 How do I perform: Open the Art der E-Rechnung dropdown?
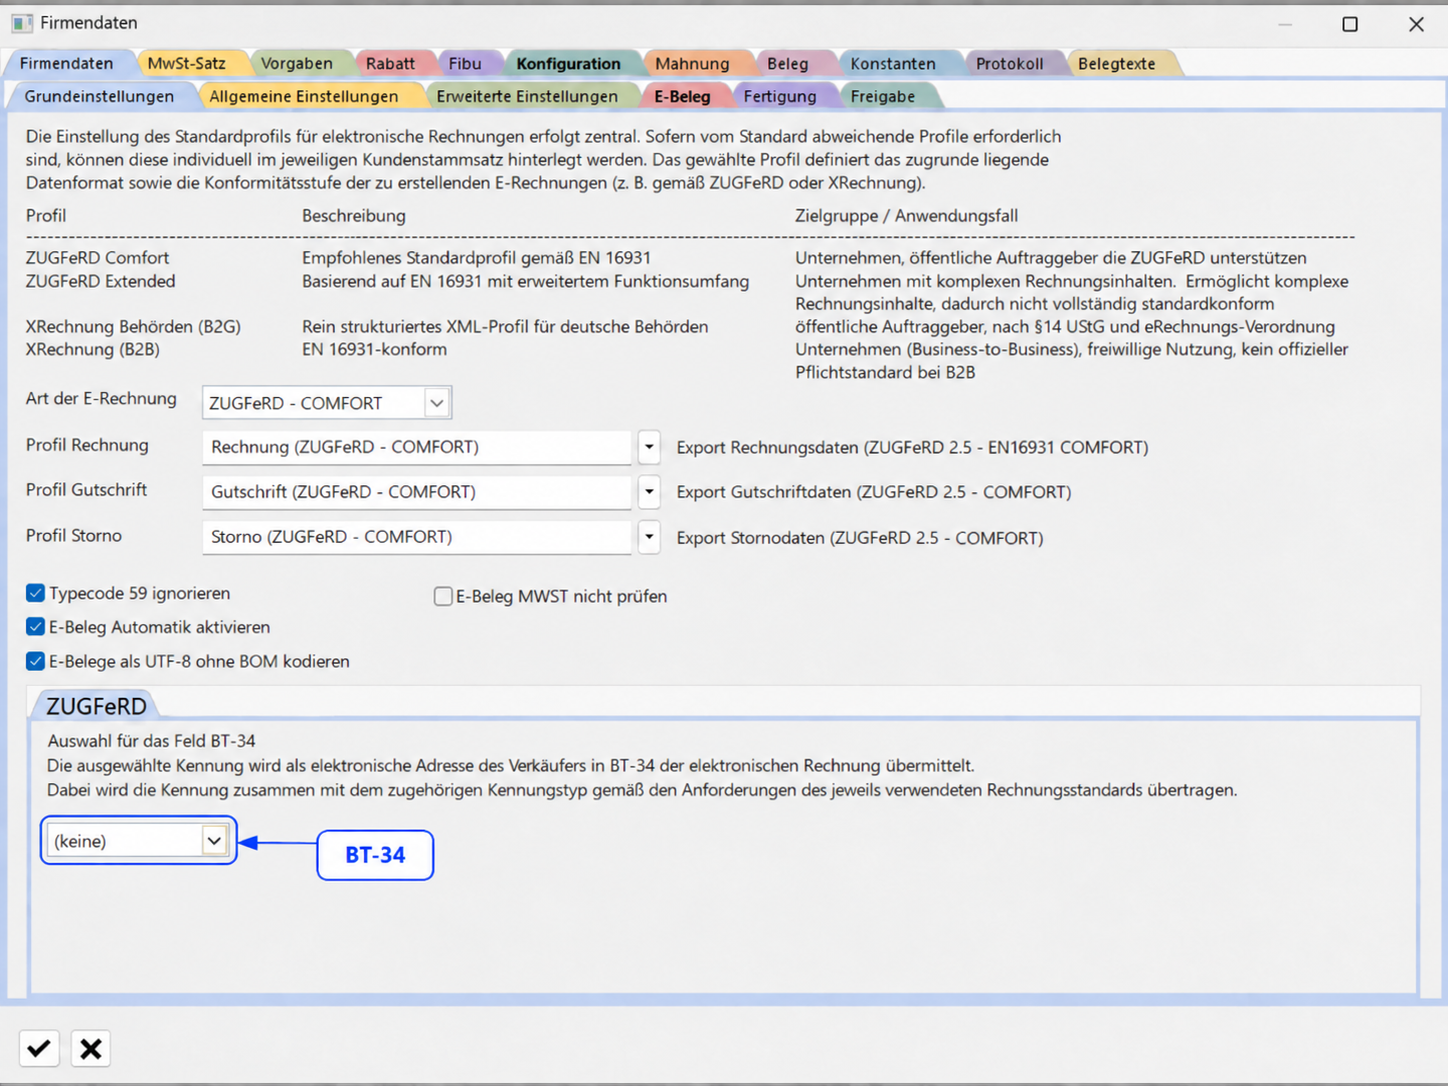click(436, 403)
